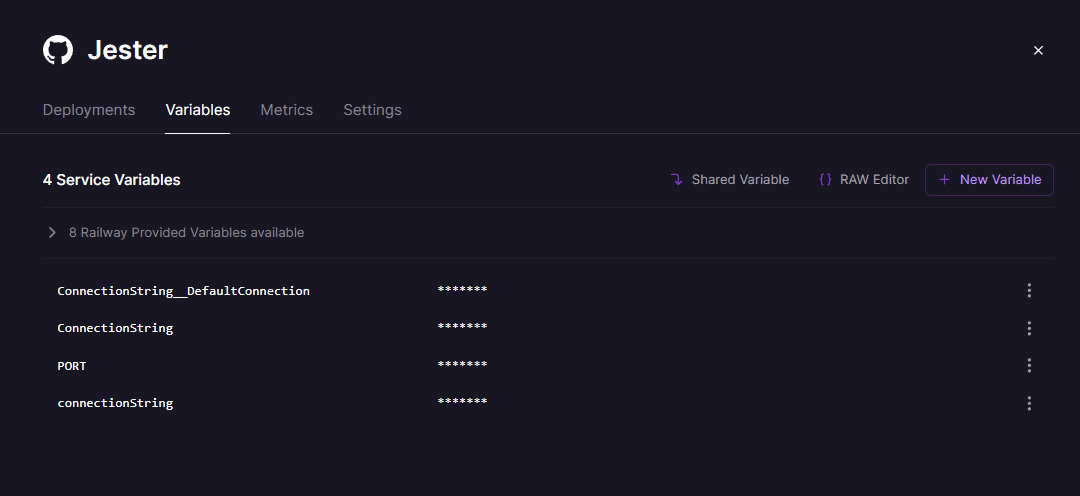The image size is (1080, 496).
Task: Open three-dot menu for lowercase connectionString
Action: tap(1029, 403)
